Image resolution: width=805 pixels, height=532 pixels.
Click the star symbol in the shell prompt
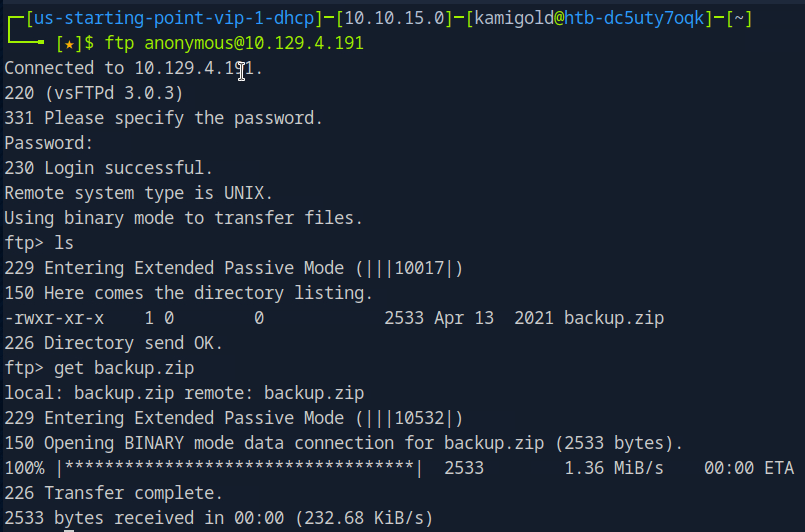[68, 44]
